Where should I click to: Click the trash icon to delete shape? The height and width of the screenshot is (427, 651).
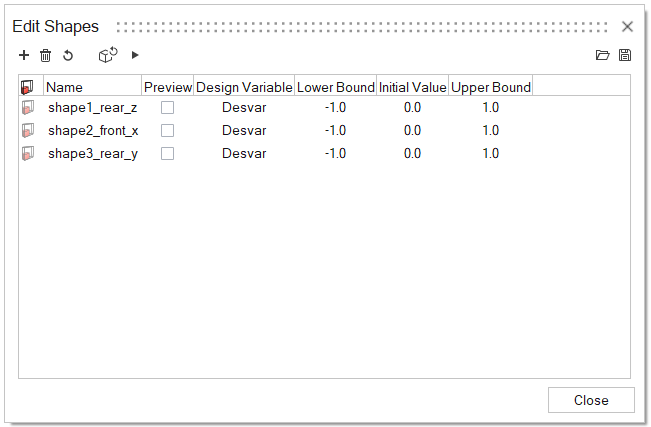pyautogui.click(x=45, y=56)
